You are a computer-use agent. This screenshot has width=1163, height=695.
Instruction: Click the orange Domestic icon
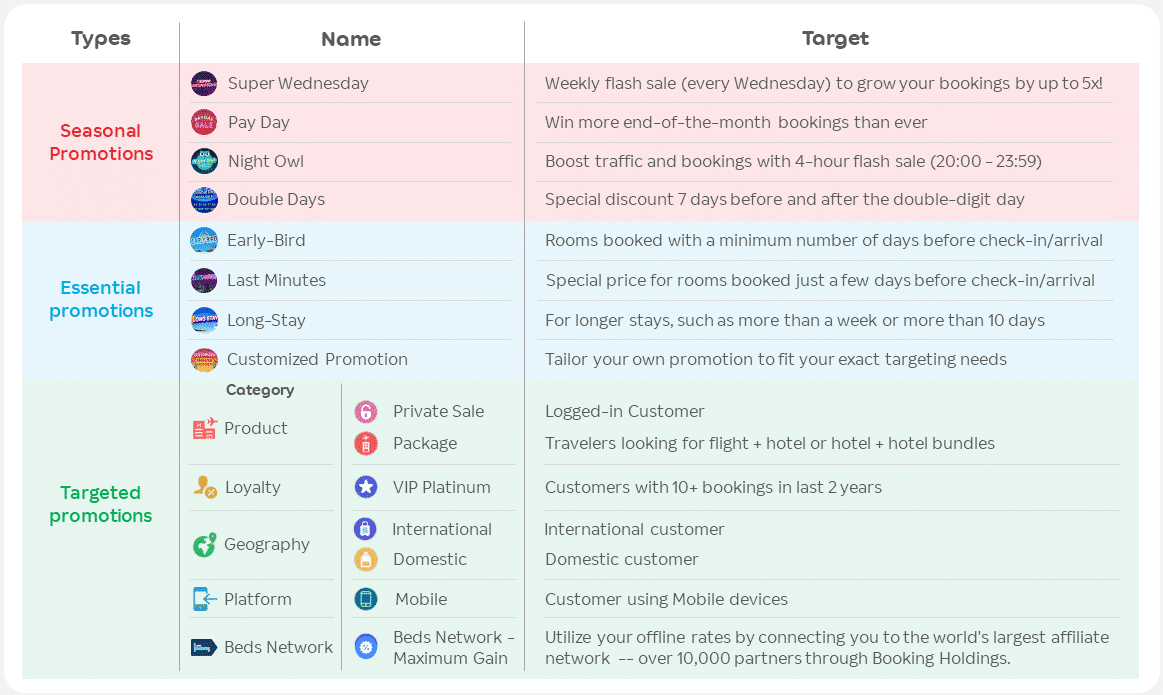point(366,559)
